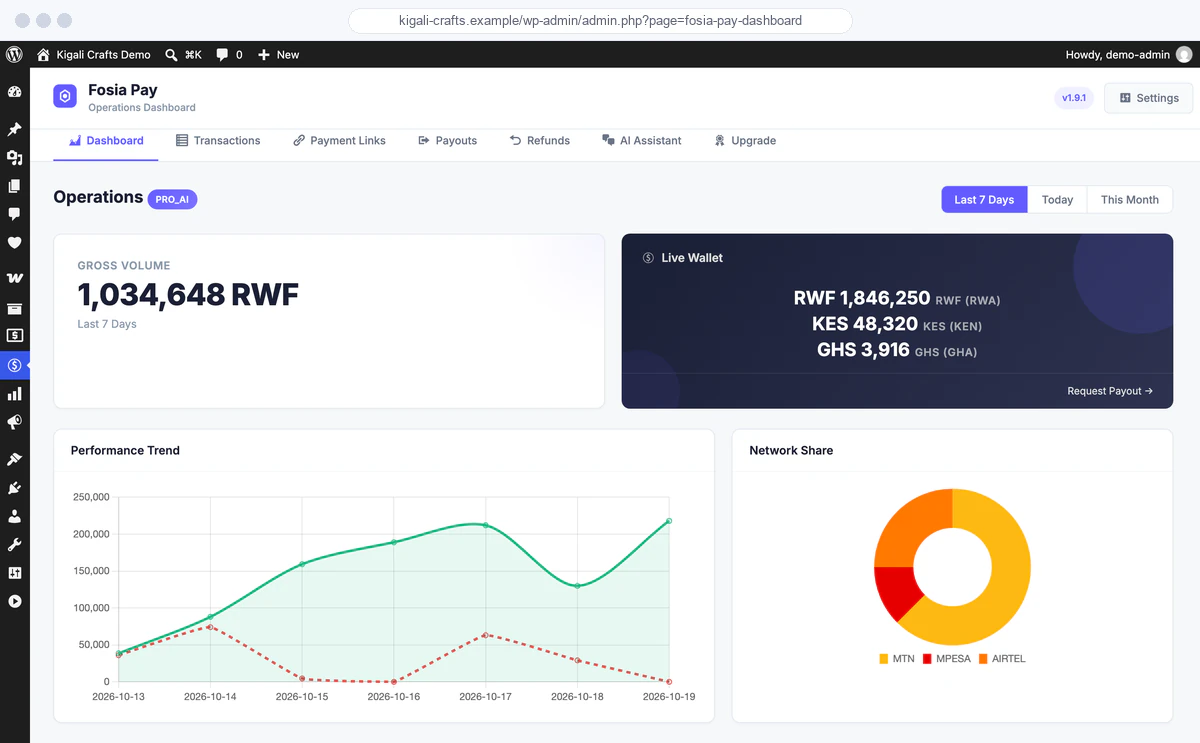Image resolution: width=1200 pixels, height=743 pixels.
Task: Select the Today range
Action: 1057,200
